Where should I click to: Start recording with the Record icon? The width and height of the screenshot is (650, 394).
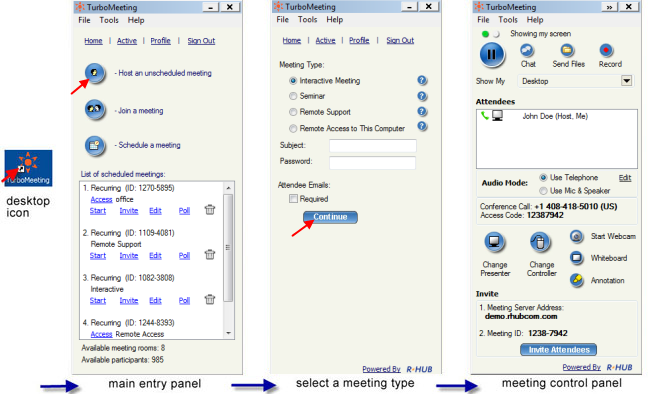tap(606, 51)
